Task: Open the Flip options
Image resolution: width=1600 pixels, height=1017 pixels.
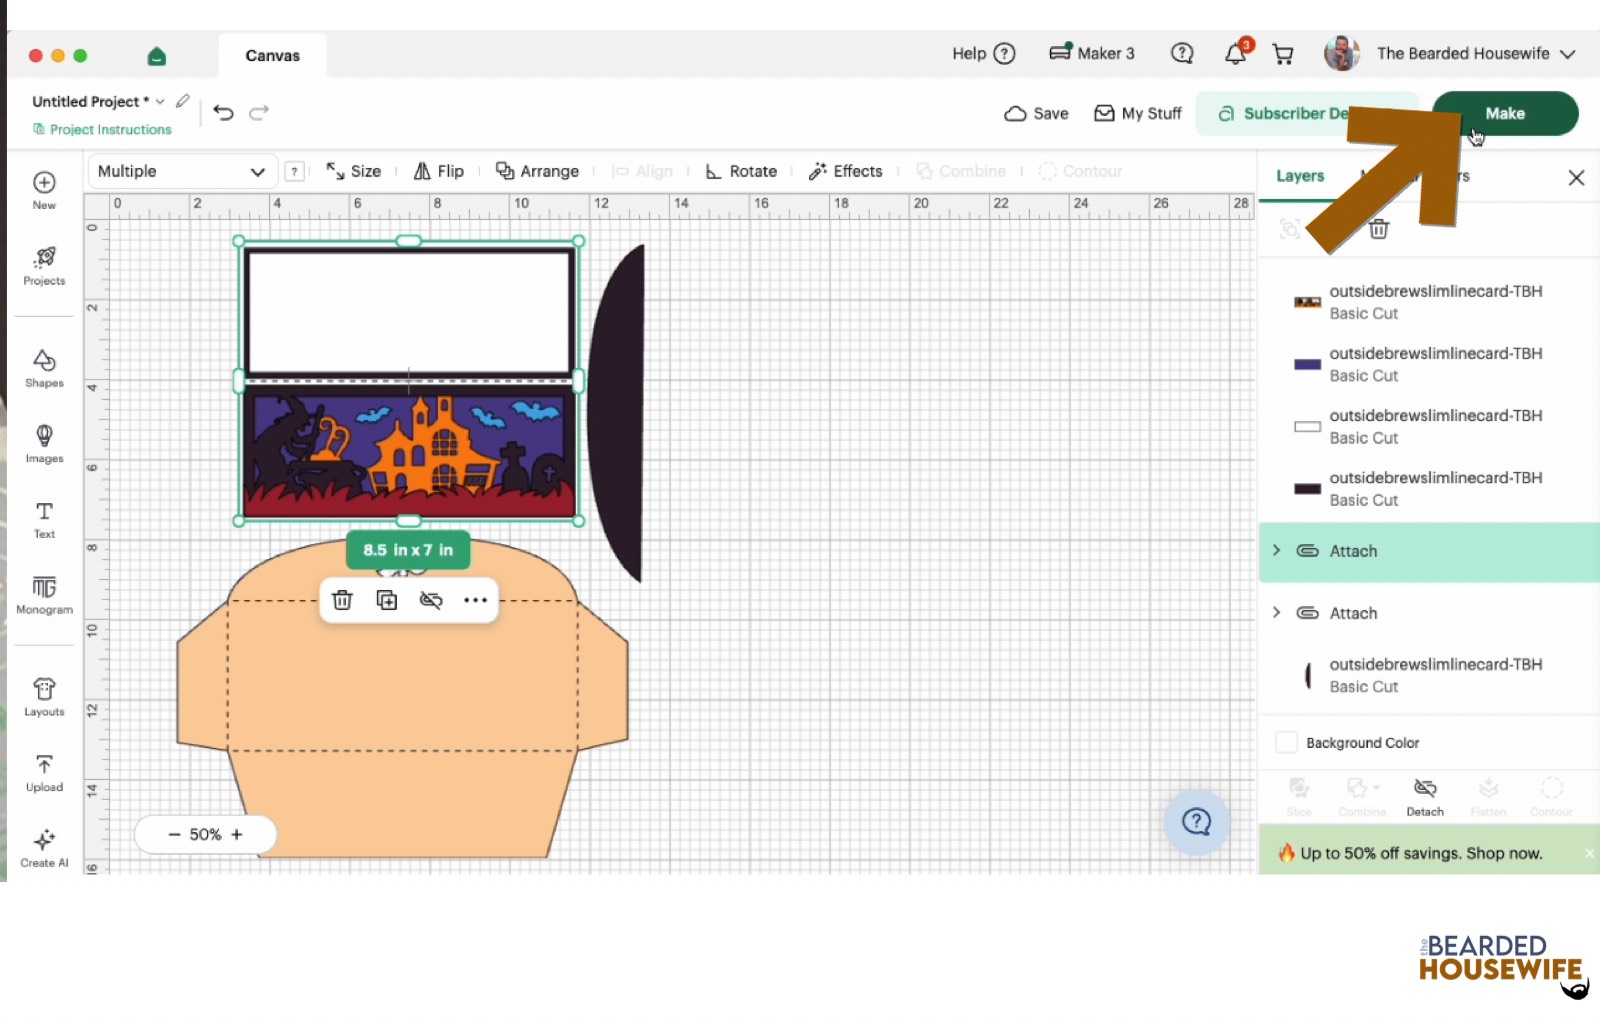Action: click(439, 171)
